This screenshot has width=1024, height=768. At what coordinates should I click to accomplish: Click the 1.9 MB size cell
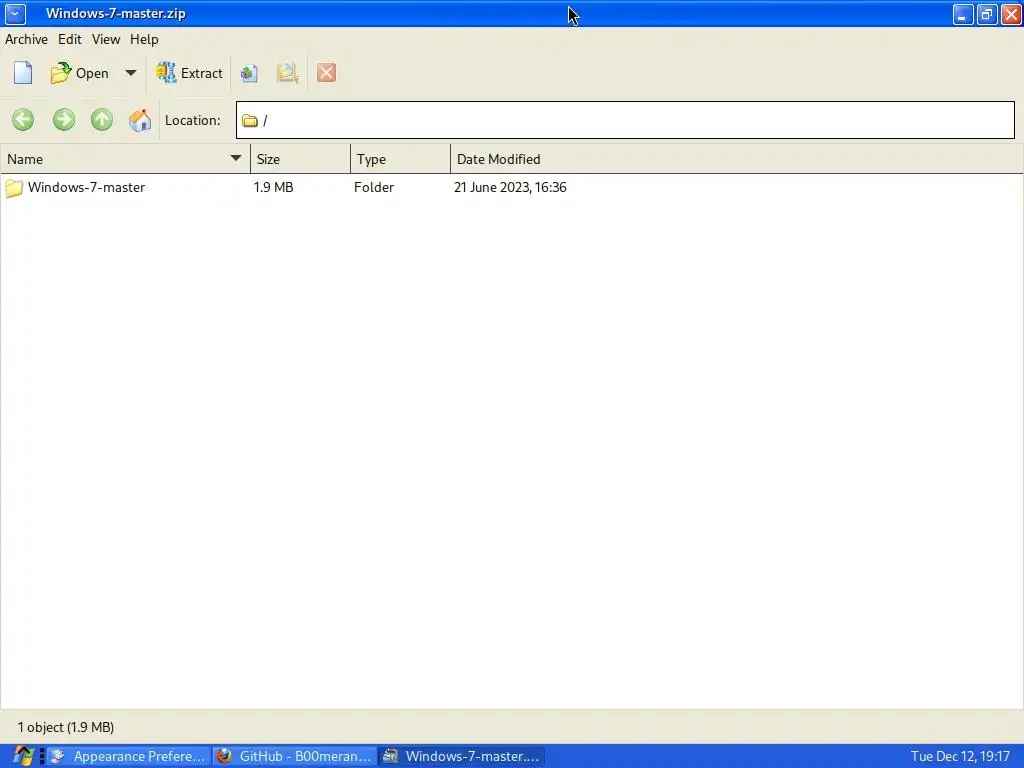coord(273,187)
